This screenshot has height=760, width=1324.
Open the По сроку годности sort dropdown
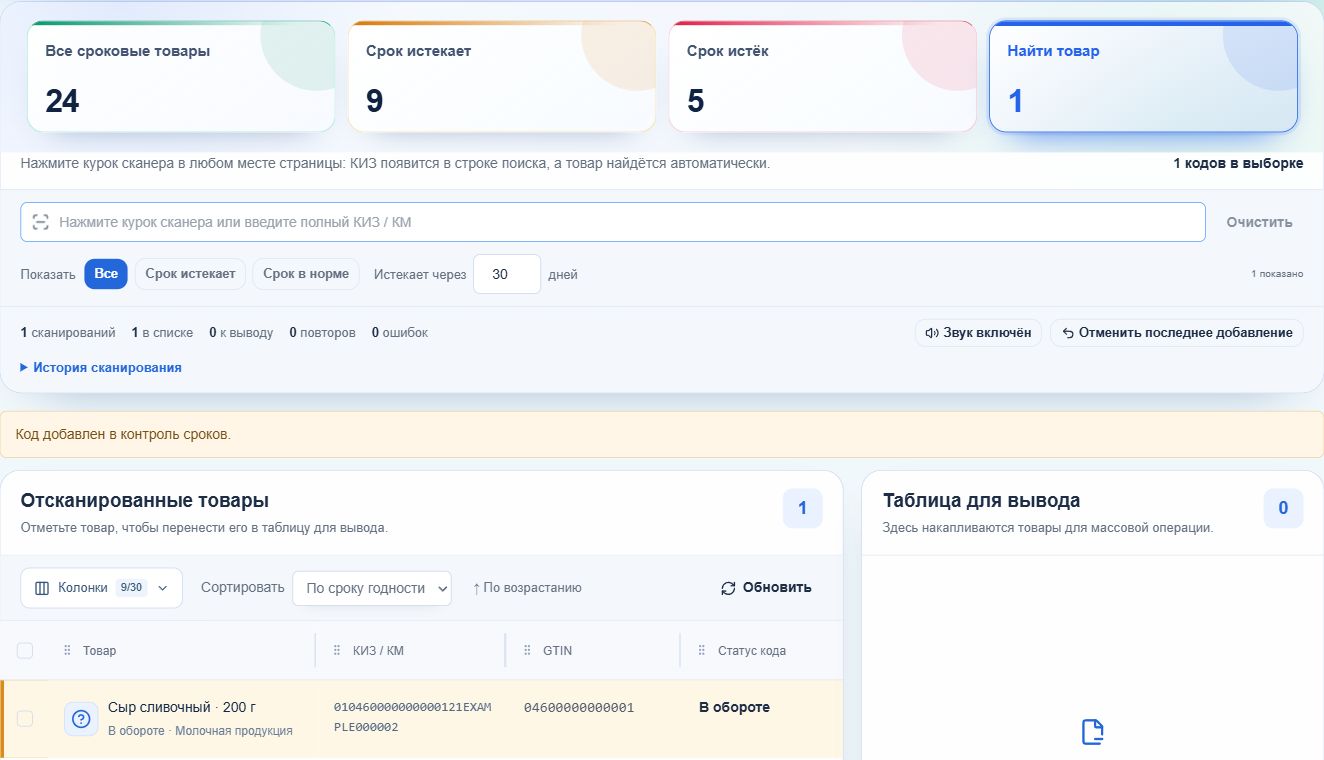point(372,588)
